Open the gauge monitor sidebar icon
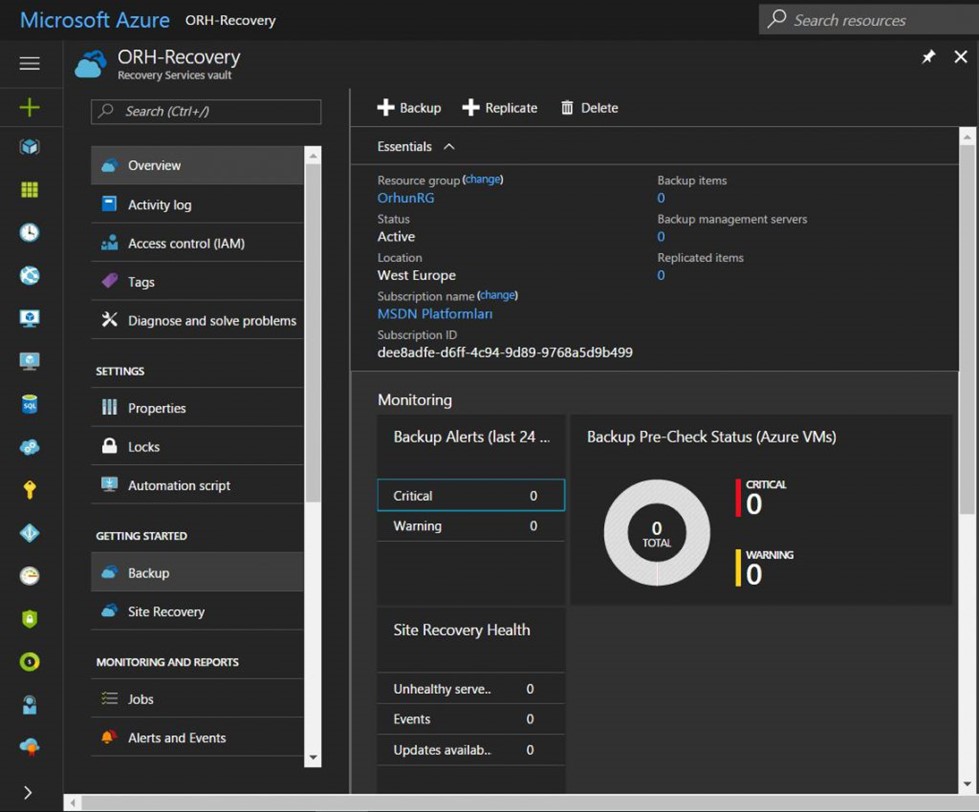The width and height of the screenshot is (979, 812). coord(29,575)
